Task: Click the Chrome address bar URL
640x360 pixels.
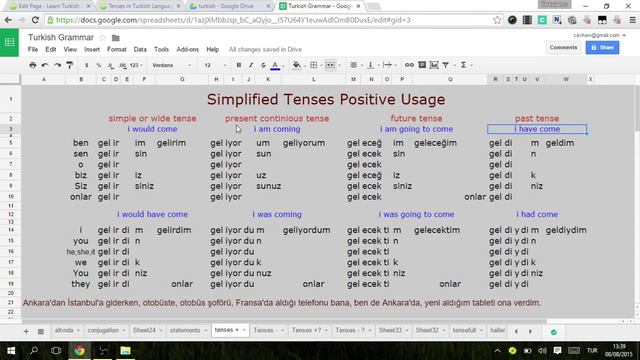Action: click(x=233, y=20)
